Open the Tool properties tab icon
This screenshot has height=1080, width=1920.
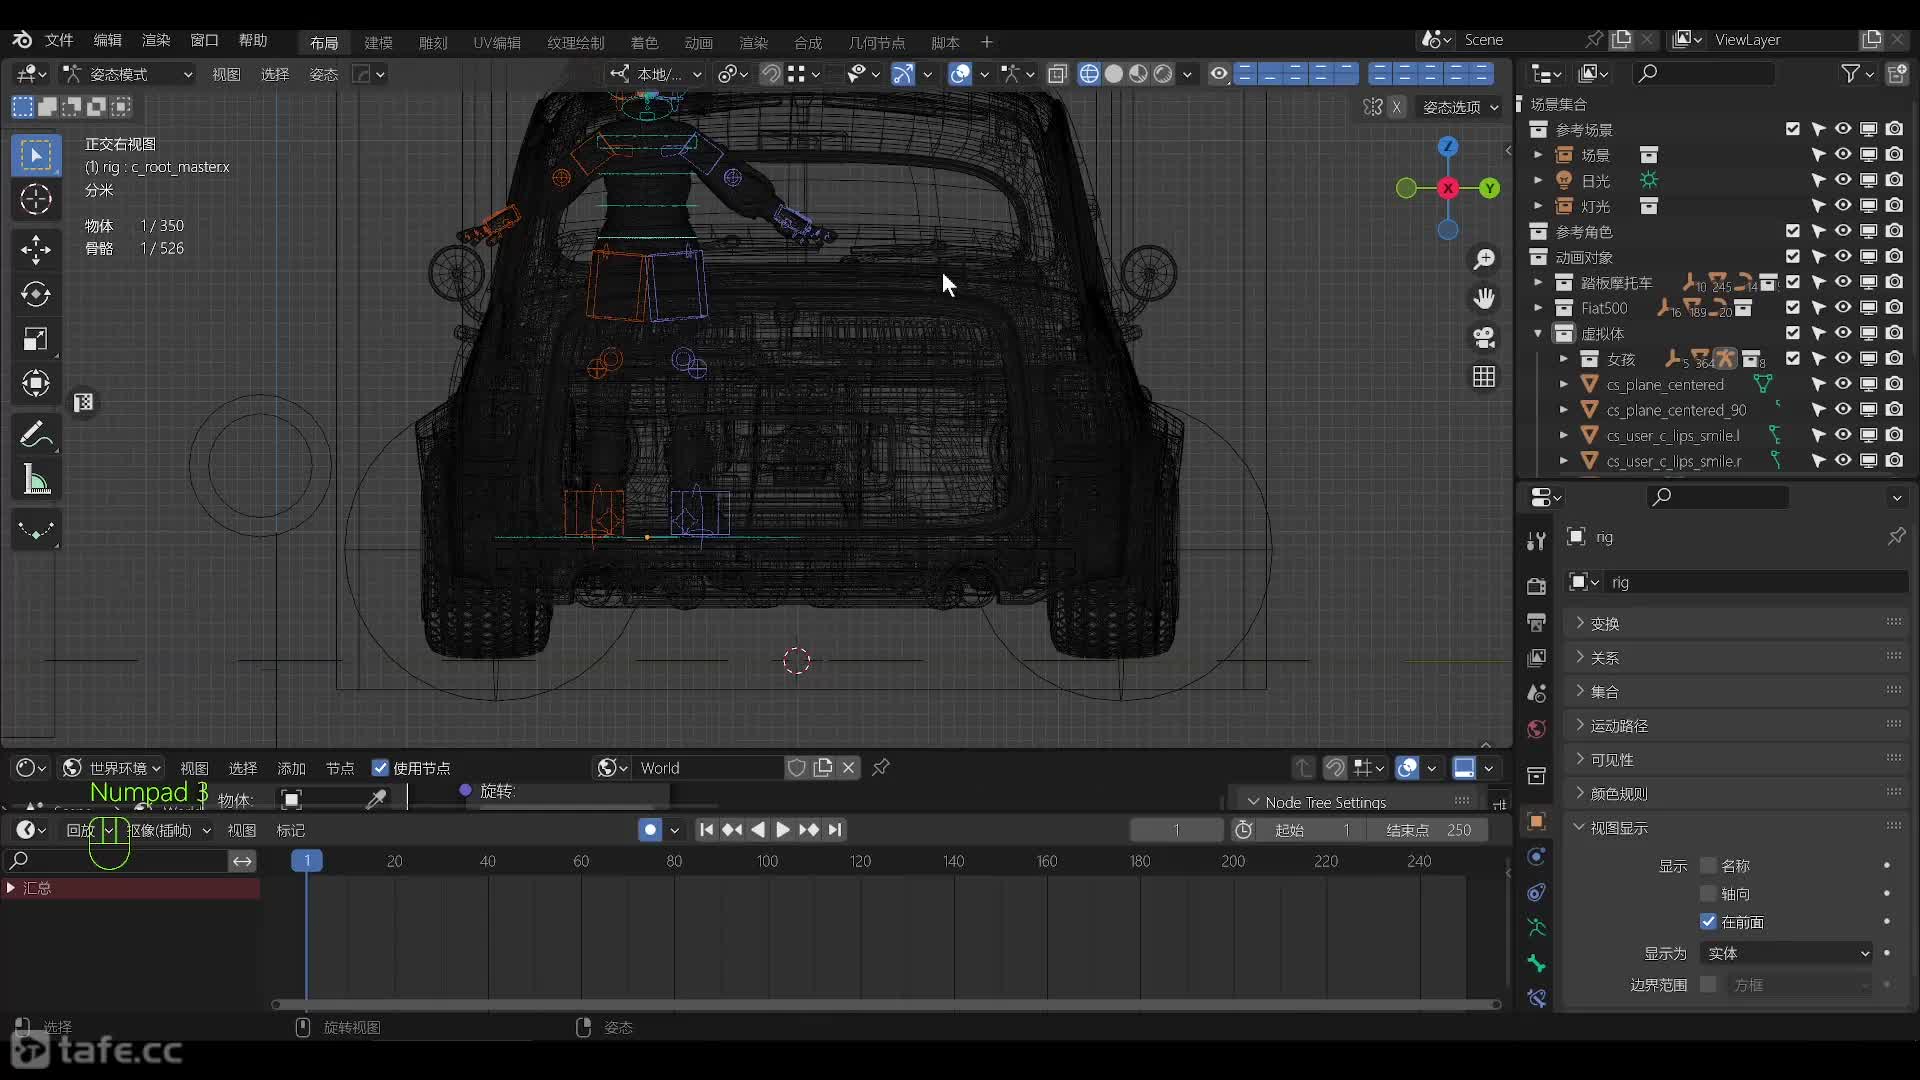[x=1537, y=541]
